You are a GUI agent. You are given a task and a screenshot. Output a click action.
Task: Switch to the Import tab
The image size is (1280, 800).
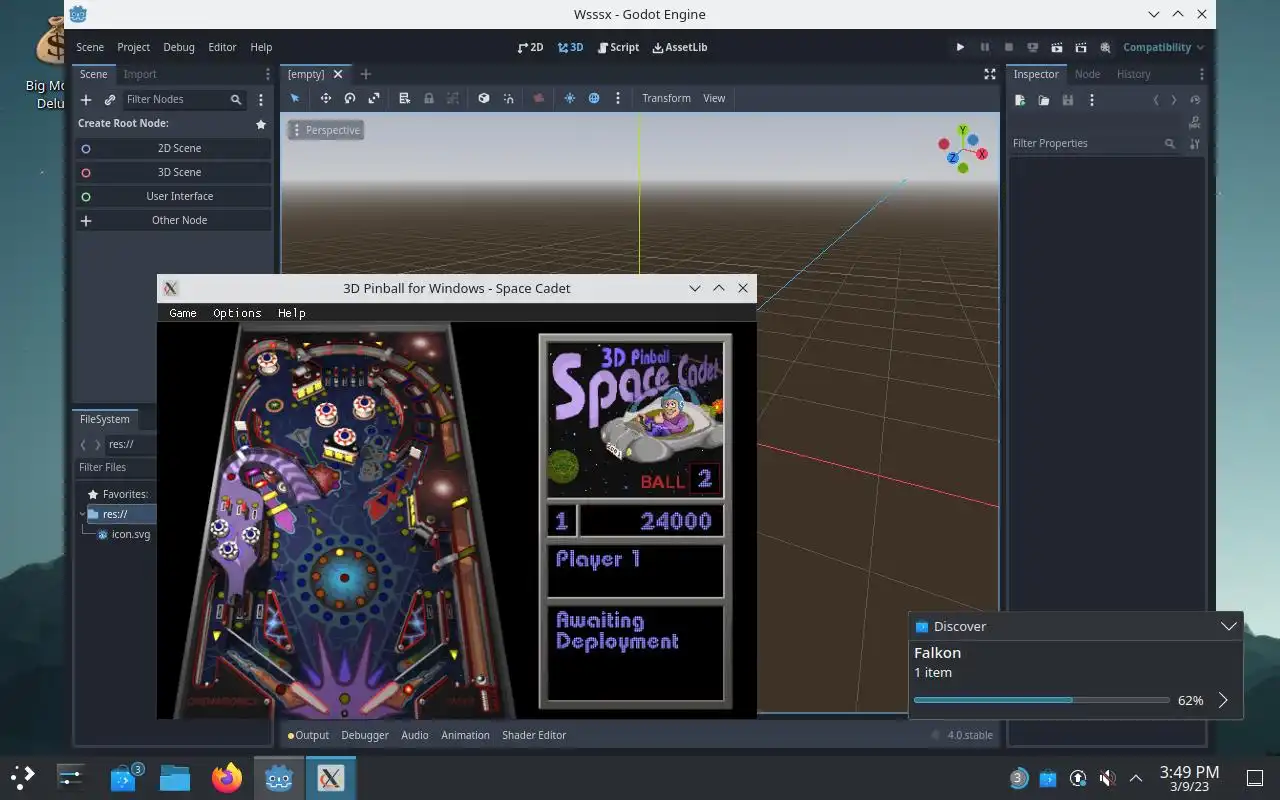pos(140,74)
